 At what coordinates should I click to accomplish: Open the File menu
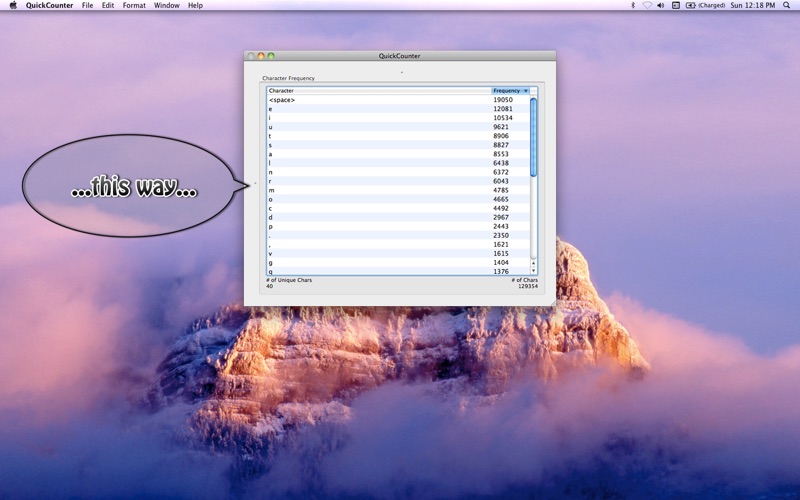87,5
